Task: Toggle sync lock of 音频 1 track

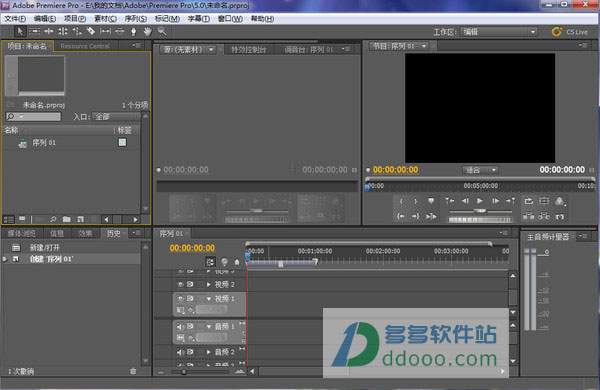Action: pos(190,326)
